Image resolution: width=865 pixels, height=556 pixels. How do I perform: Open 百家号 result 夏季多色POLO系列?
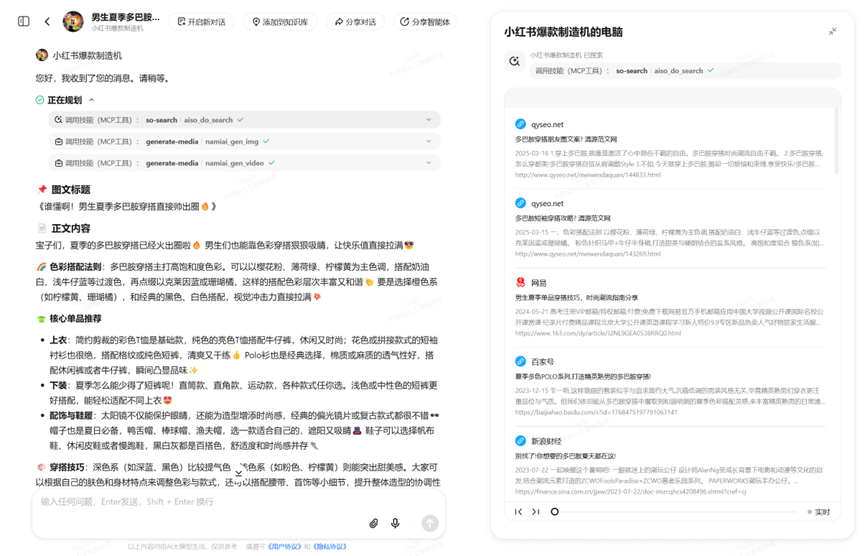583,377
